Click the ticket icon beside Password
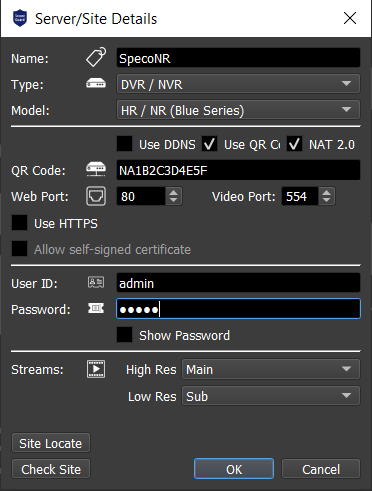This screenshot has height=491, width=372. tap(96, 308)
